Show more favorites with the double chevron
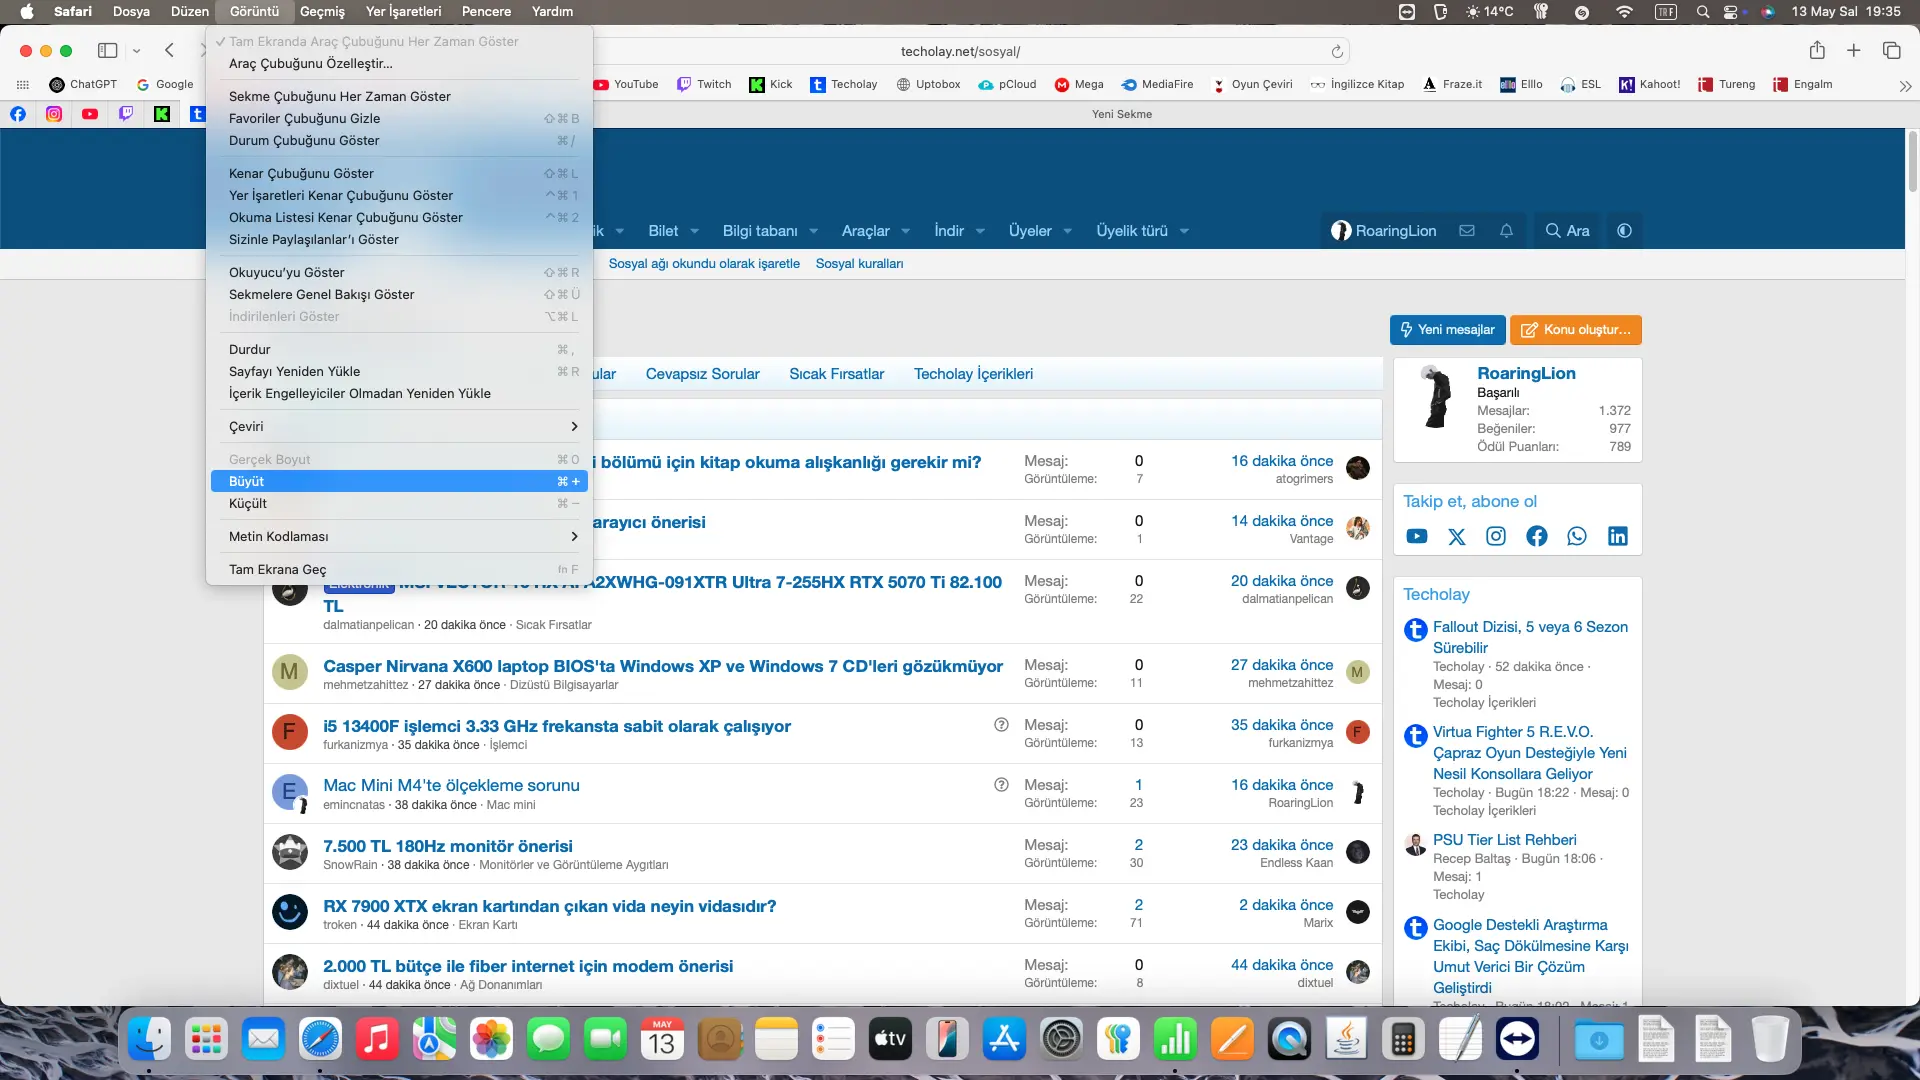The width and height of the screenshot is (1920, 1080). coord(1905,86)
